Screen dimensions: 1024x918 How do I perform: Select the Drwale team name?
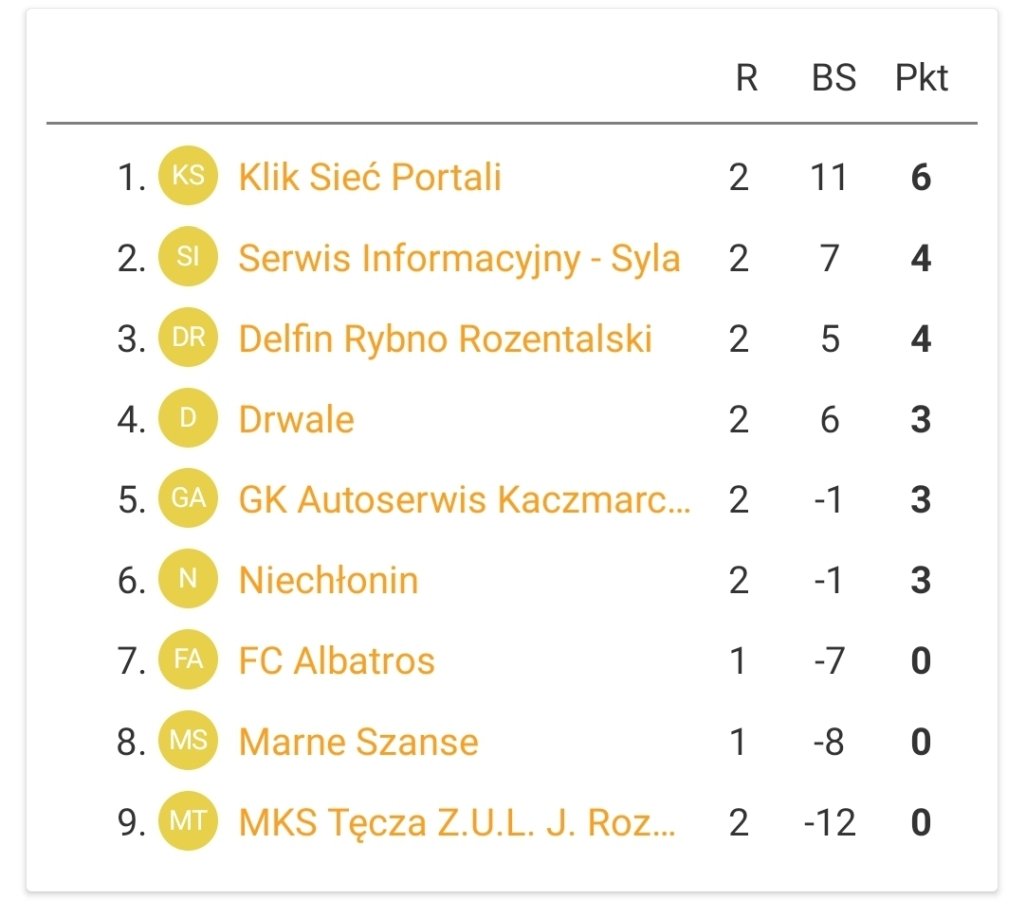click(x=296, y=419)
